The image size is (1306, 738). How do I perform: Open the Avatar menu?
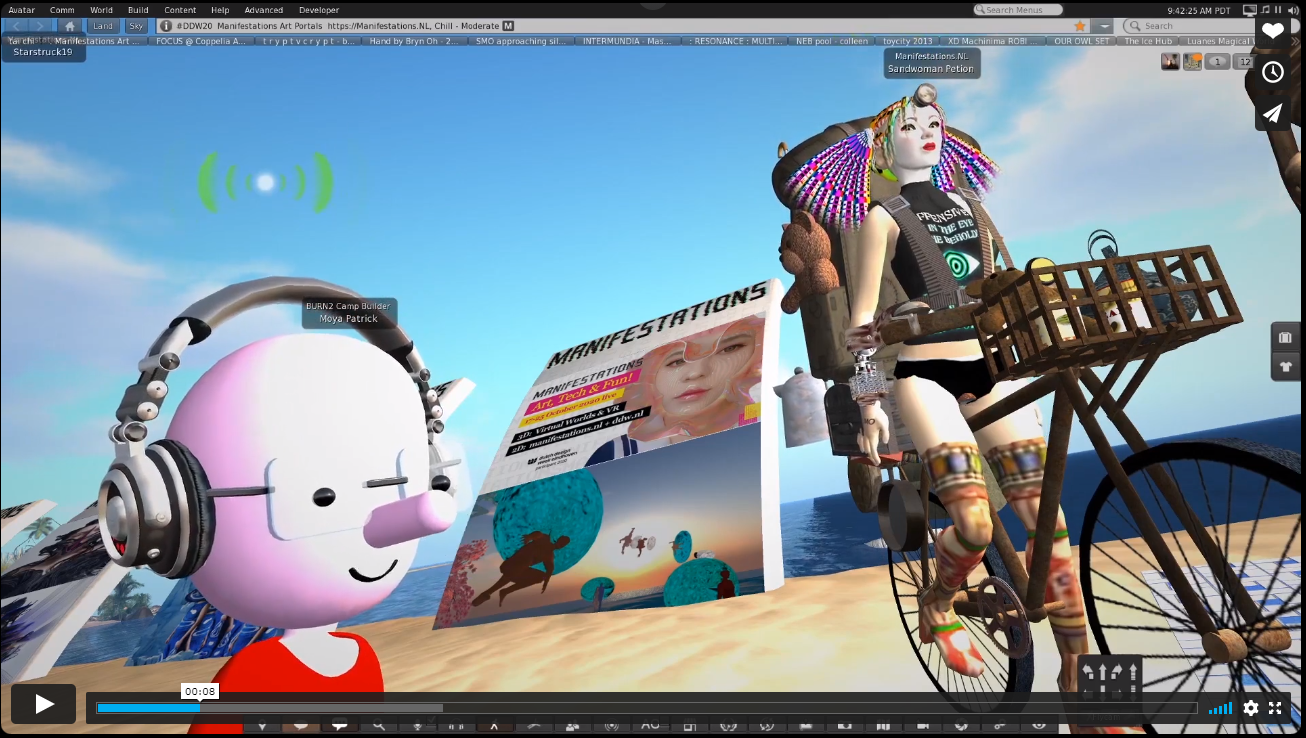click(x=21, y=10)
